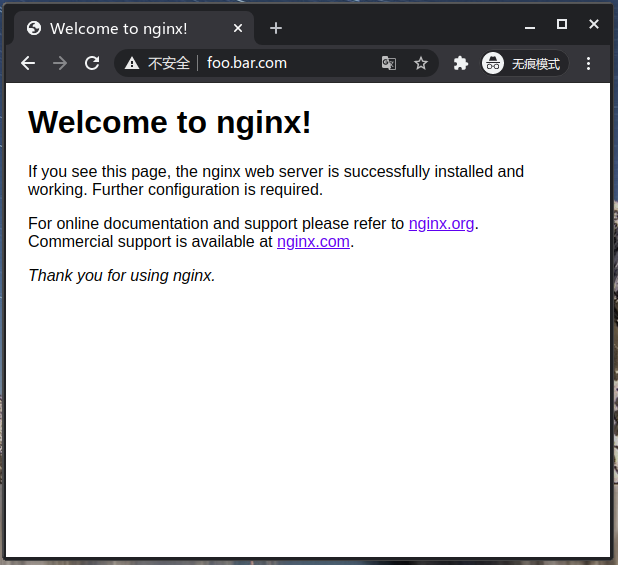Screen dimensions: 618x565
Task: Reload the foo.bar.com page
Action: [x=92, y=63]
